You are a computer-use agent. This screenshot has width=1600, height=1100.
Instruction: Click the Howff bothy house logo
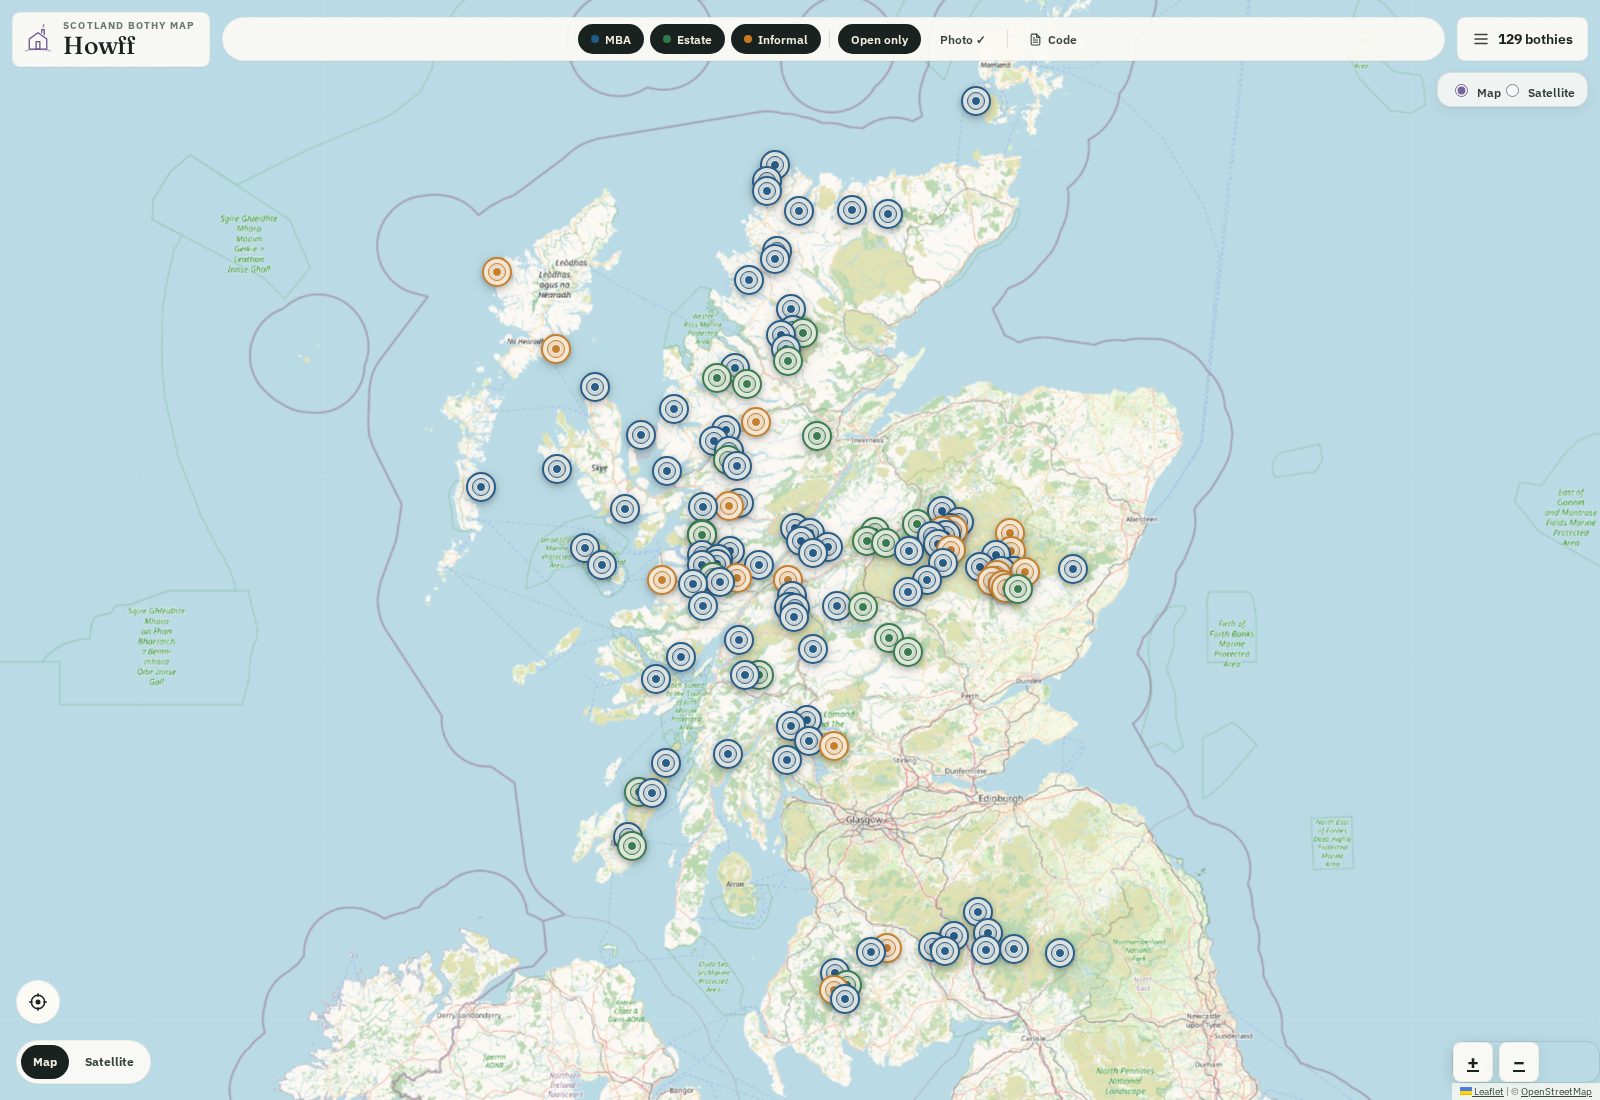coord(38,39)
